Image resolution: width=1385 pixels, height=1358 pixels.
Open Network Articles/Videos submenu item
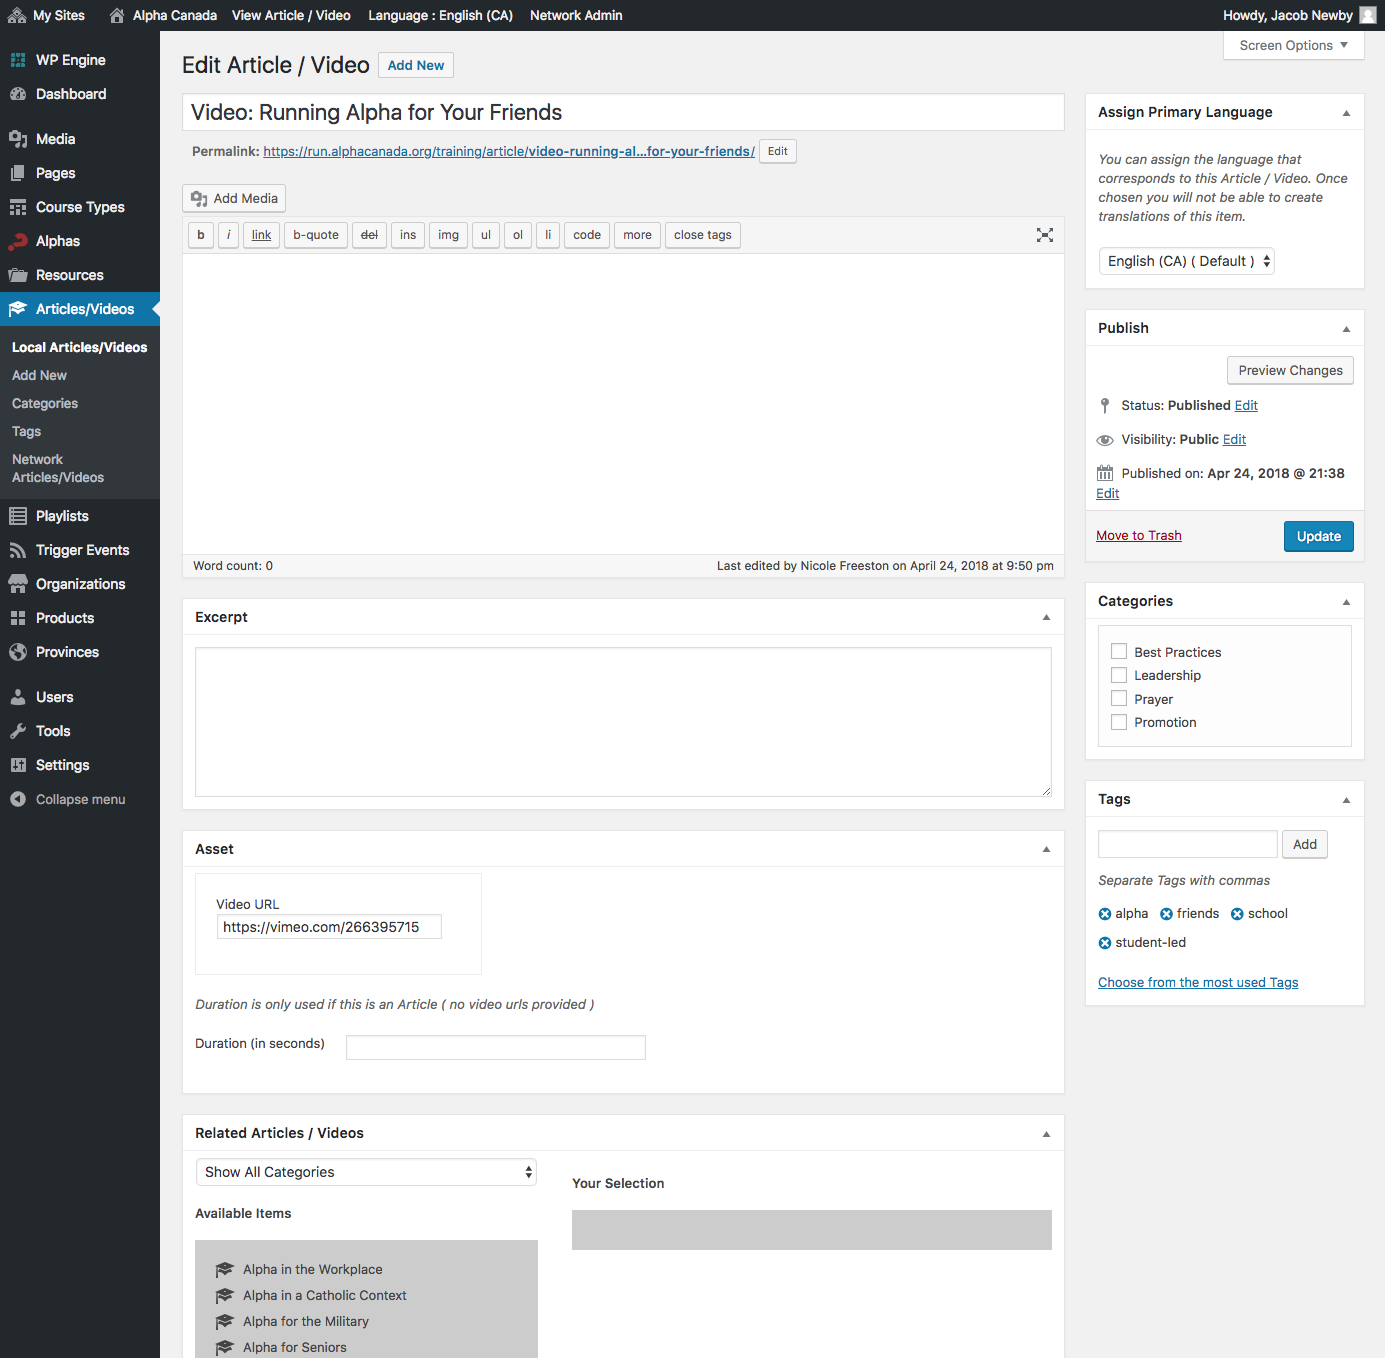click(58, 468)
